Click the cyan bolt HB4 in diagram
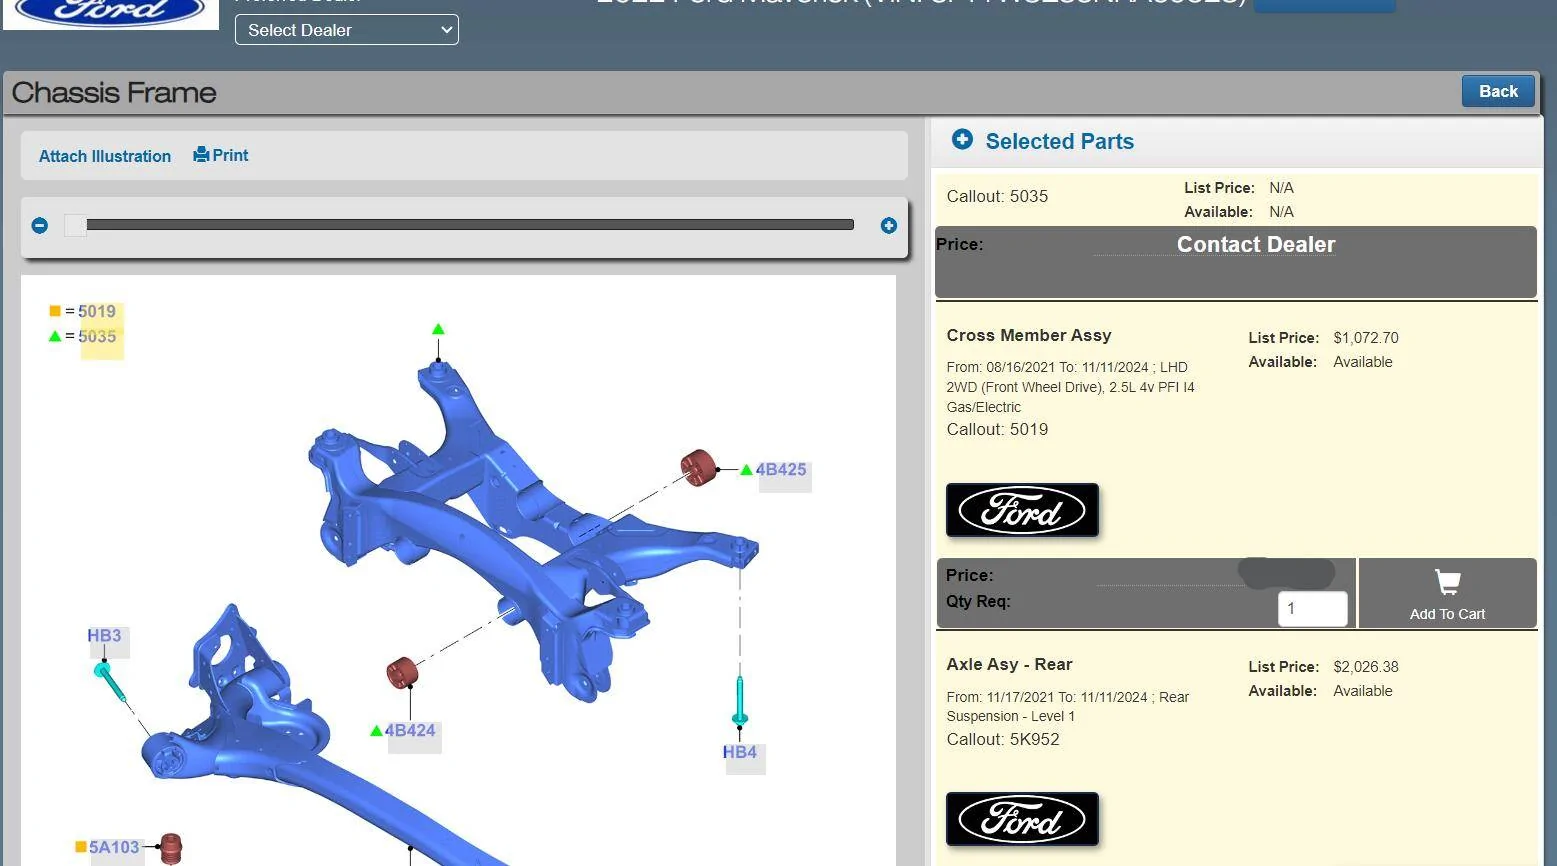The width and height of the screenshot is (1557, 866). tap(740, 700)
